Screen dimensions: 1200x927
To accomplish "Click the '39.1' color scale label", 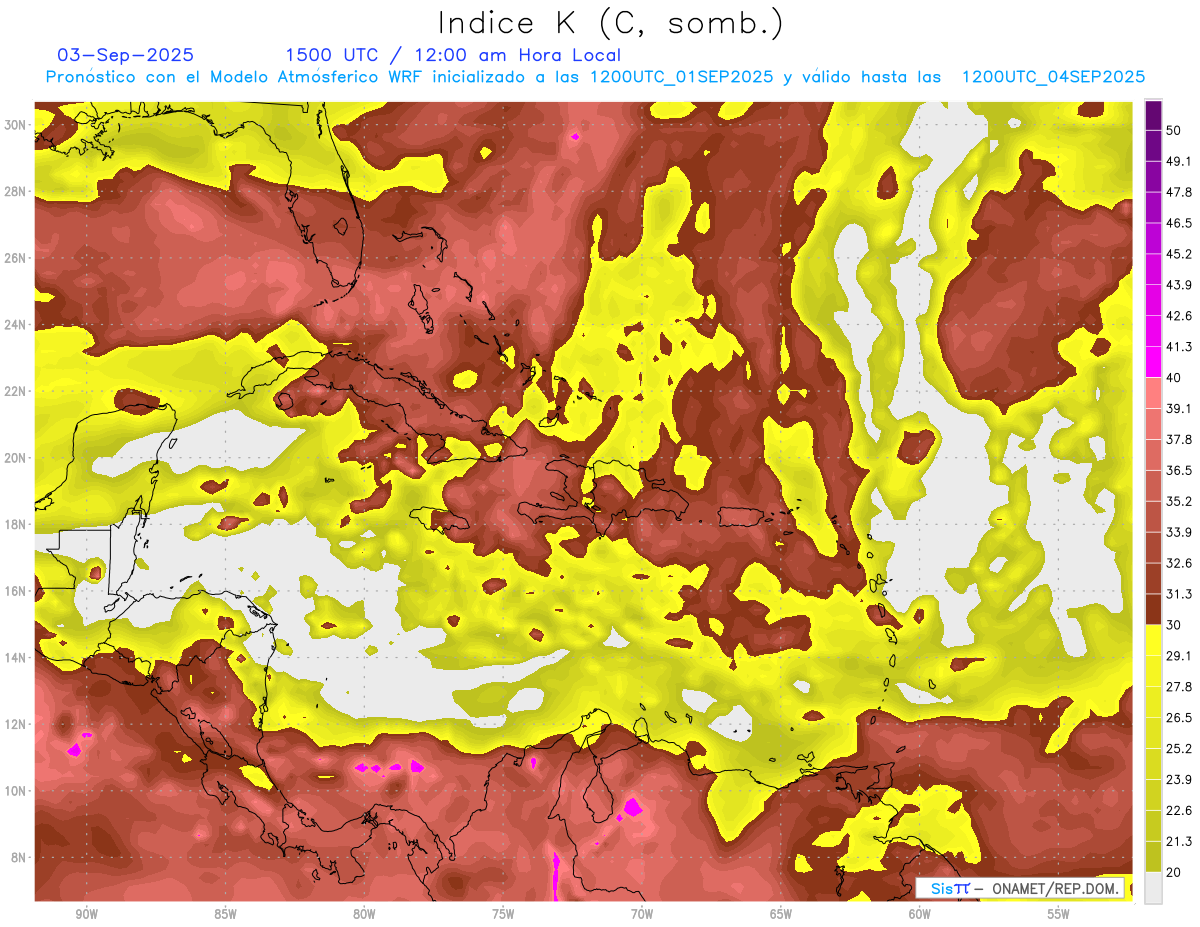I will (x=1178, y=409).
